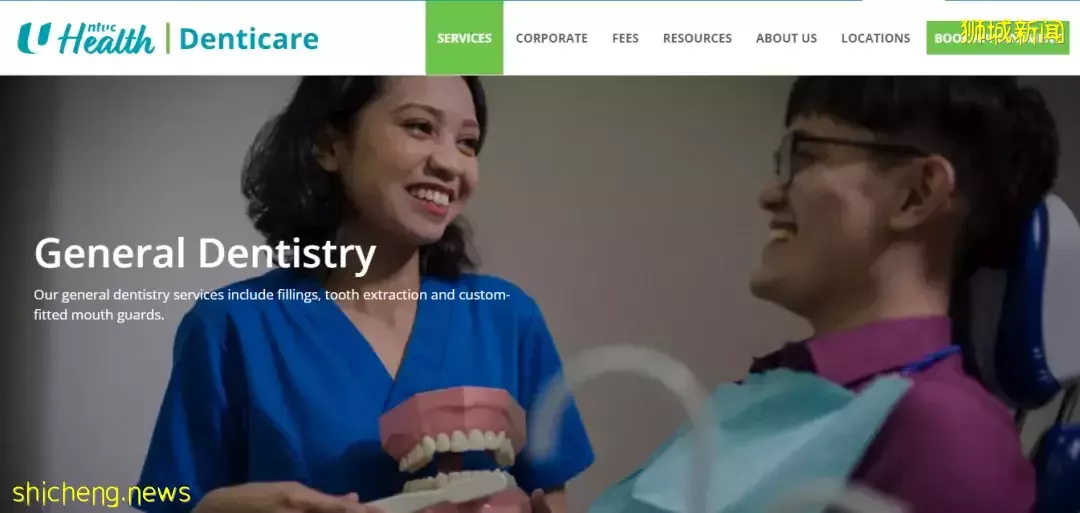Expand the ABOUT US menu
This screenshot has width=1080, height=513.
[786, 39]
